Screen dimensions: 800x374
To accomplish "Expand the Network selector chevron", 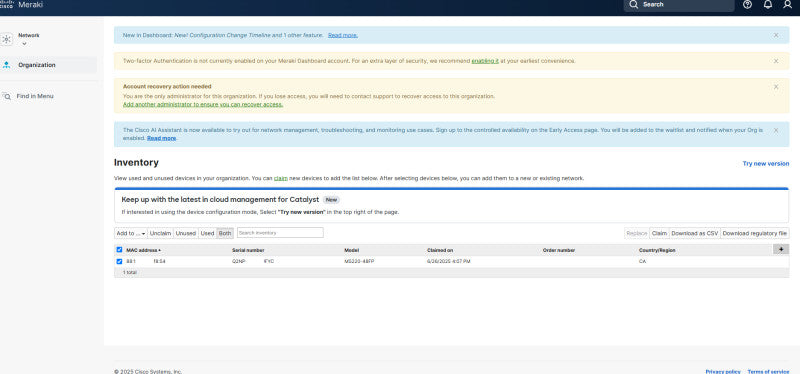I will [24, 44].
